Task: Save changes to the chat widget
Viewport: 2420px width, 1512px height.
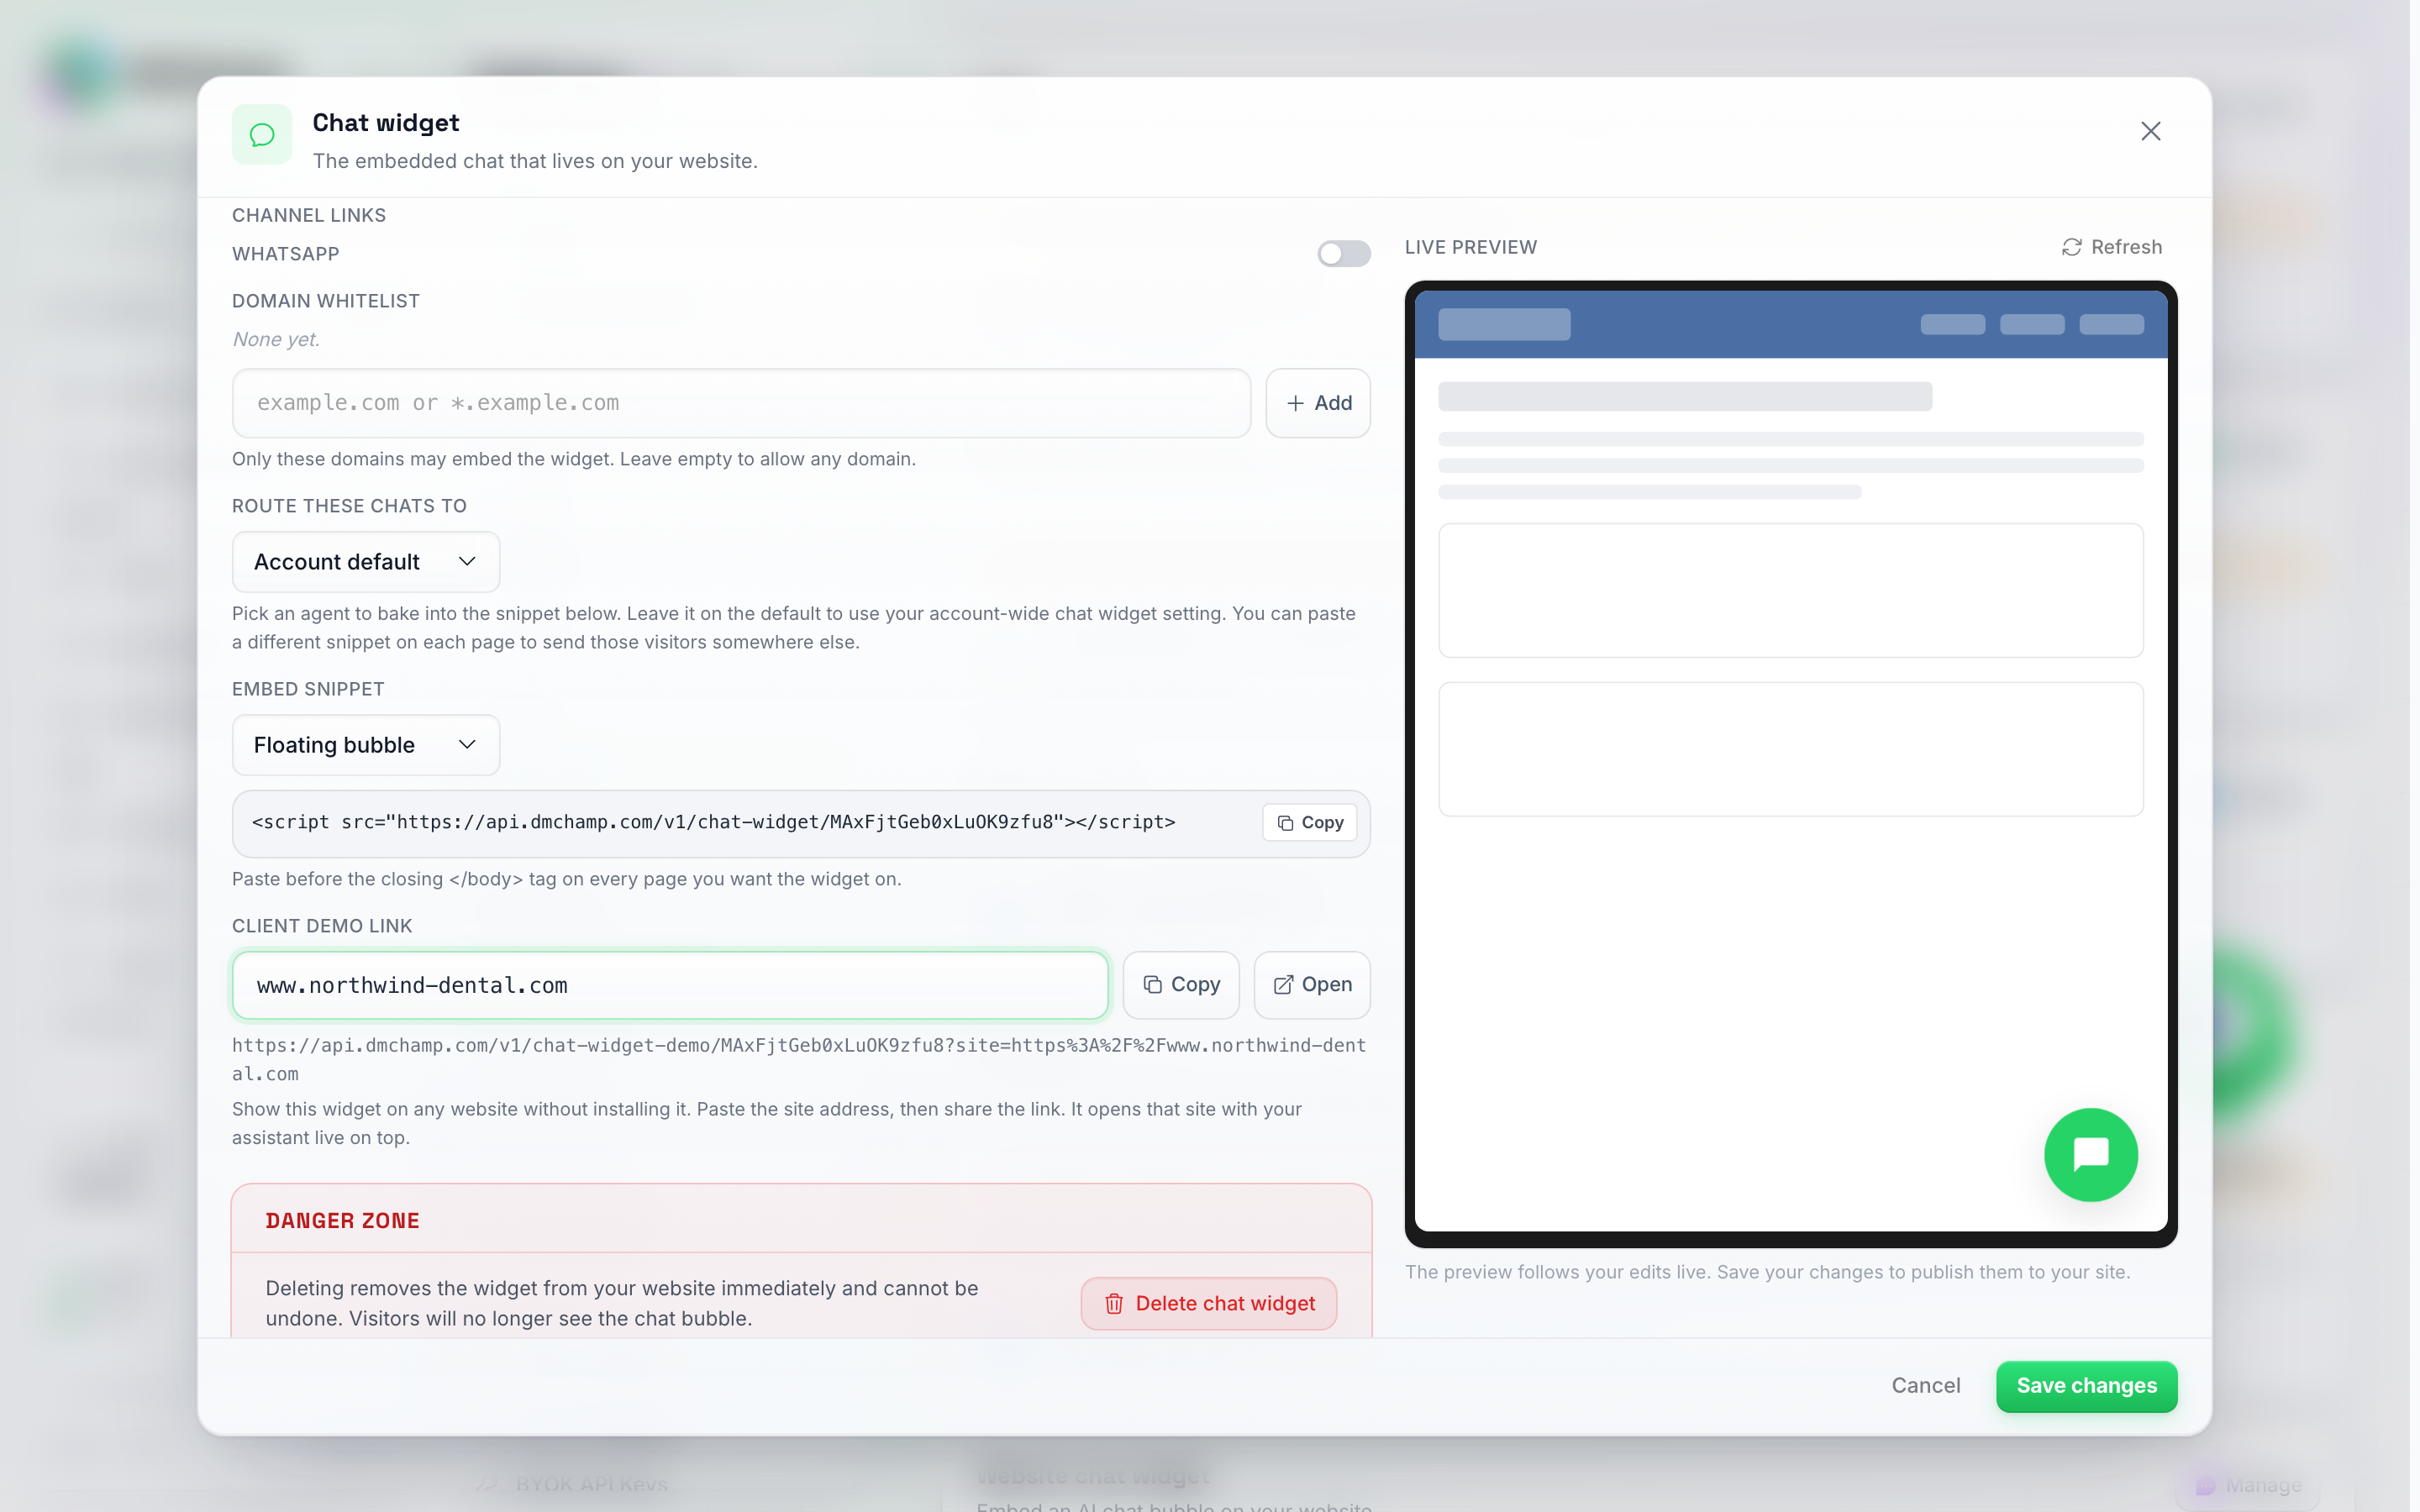Action: [2087, 1386]
